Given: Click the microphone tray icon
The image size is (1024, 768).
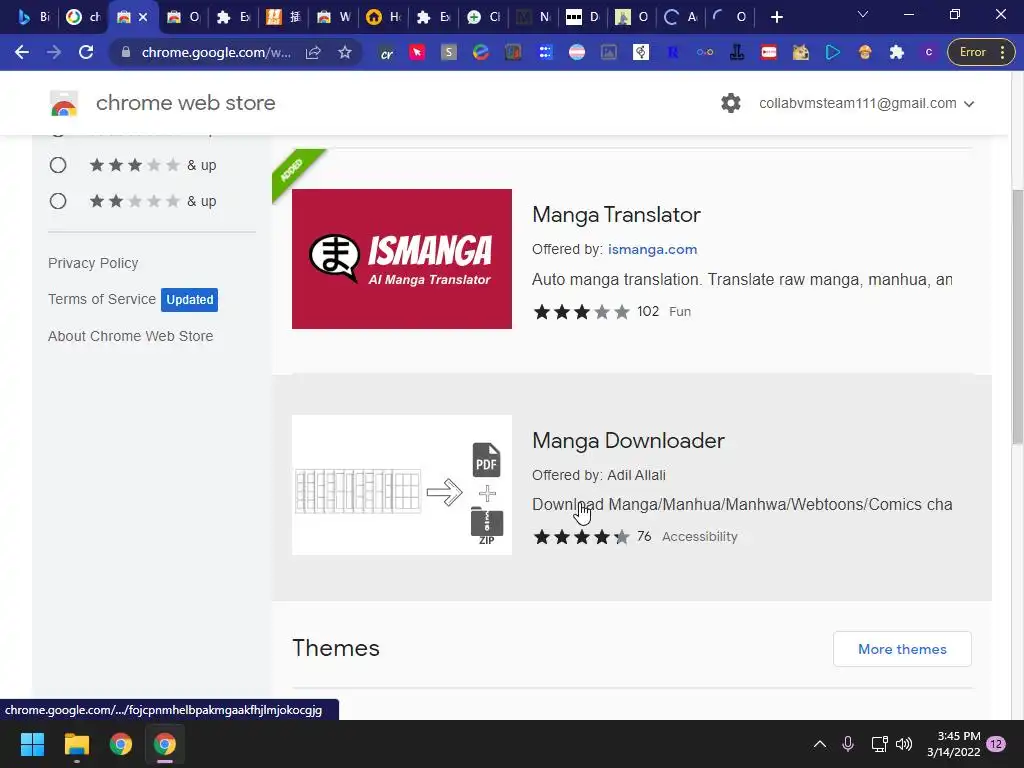Looking at the screenshot, I should pos(848,744).
